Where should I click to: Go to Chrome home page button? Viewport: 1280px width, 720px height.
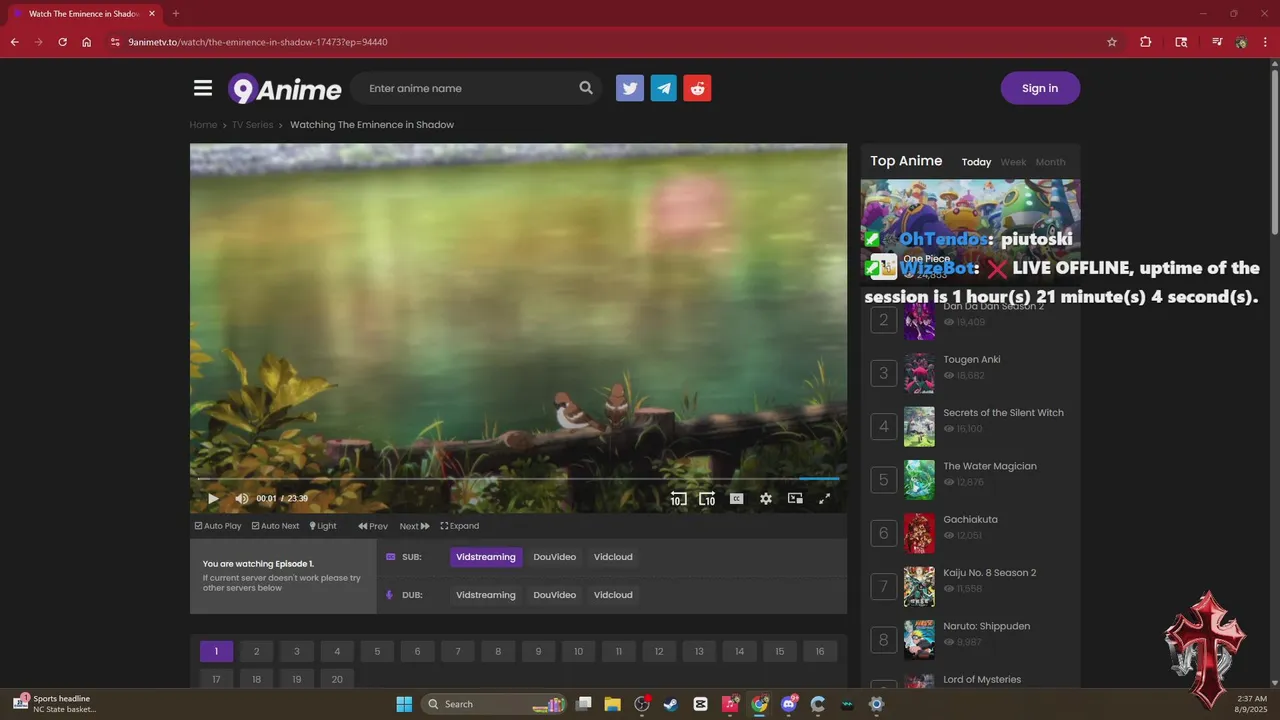(87, 42)
